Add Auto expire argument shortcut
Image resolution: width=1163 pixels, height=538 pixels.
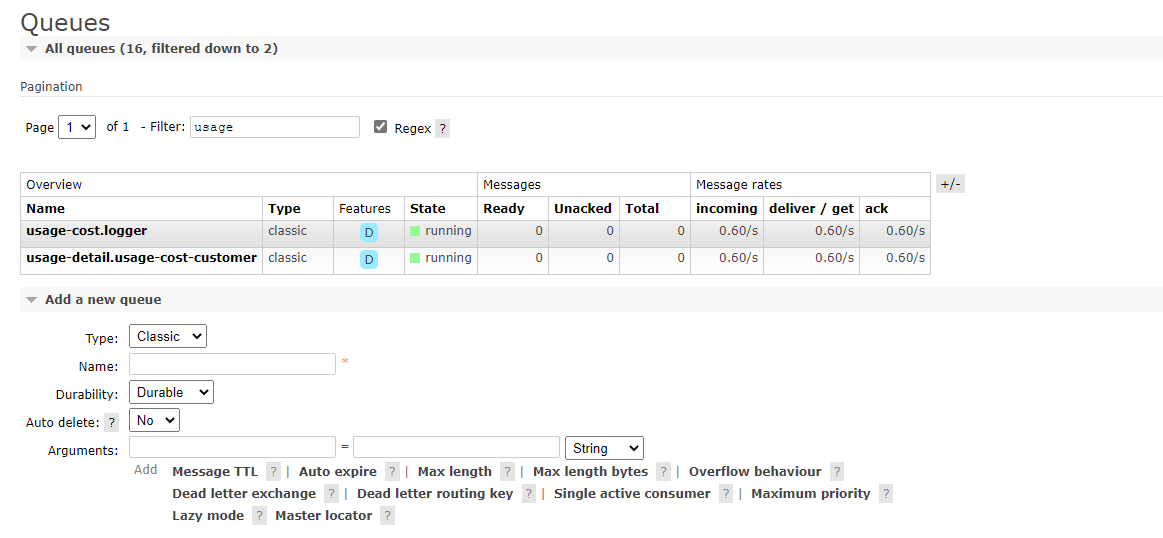click(337, 472)
